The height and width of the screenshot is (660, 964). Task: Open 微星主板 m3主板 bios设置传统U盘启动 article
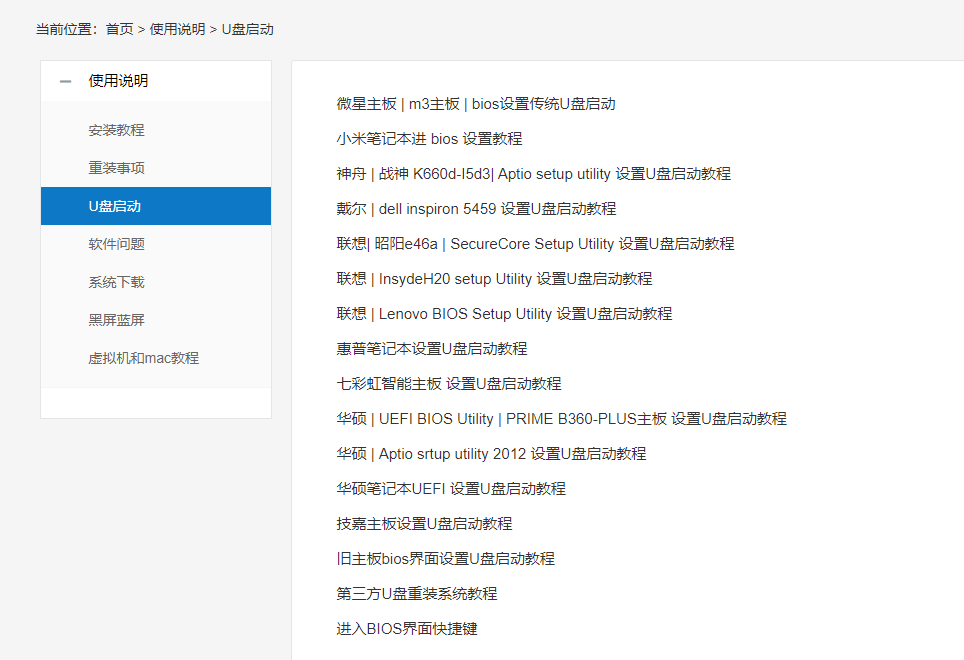(x=476, y=104)
